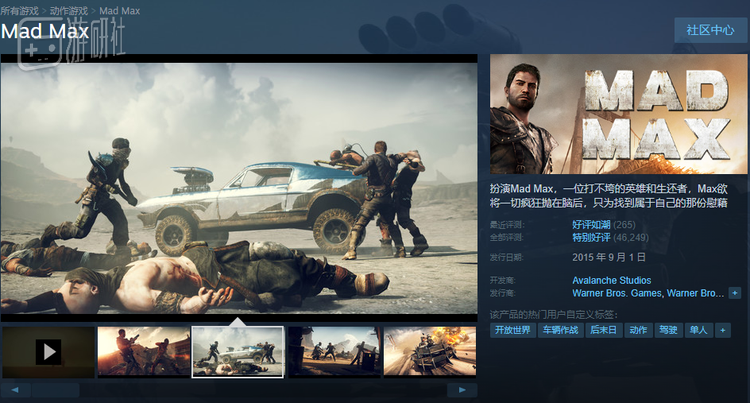Select the two gunmen screenshot thumbnail
This screenshot has width=750, height=403.
point(143,352)
